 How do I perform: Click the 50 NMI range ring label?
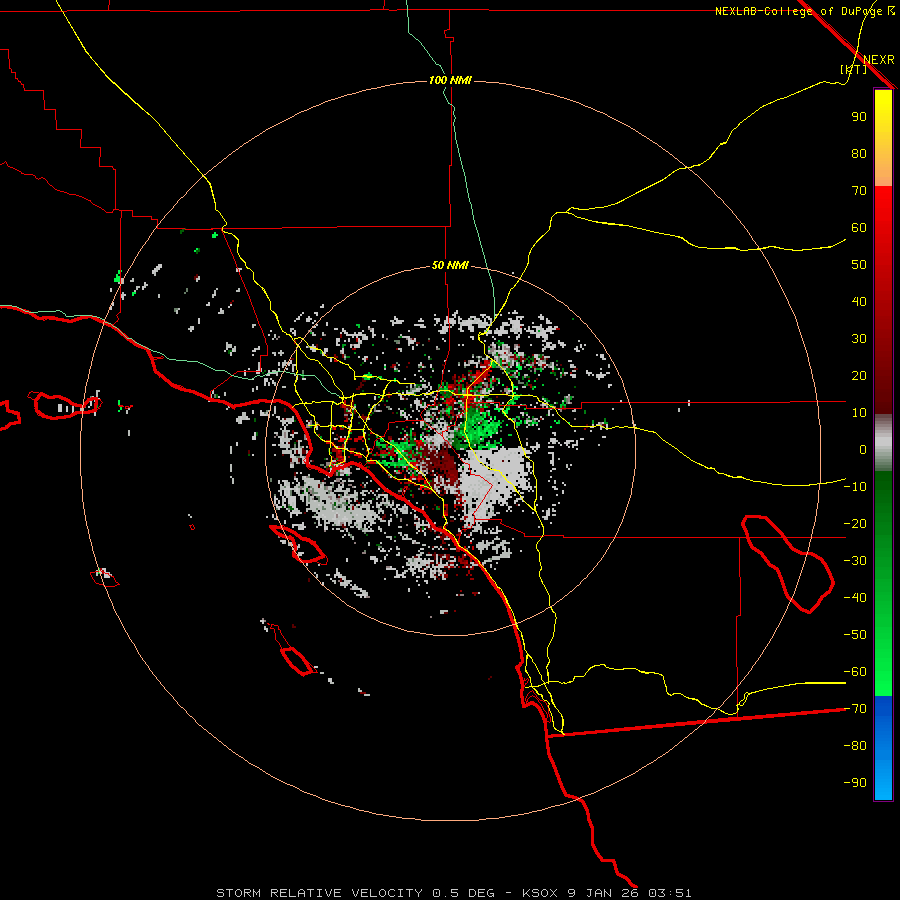tap(450, 265)
